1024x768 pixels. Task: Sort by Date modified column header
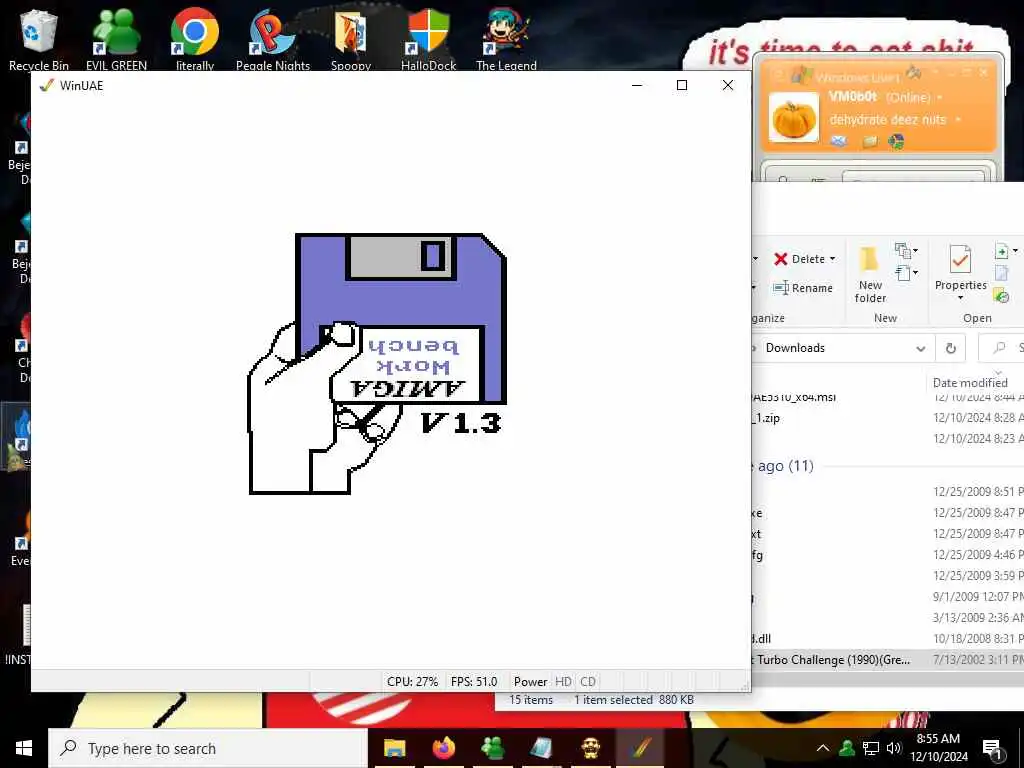click(970, 383)
